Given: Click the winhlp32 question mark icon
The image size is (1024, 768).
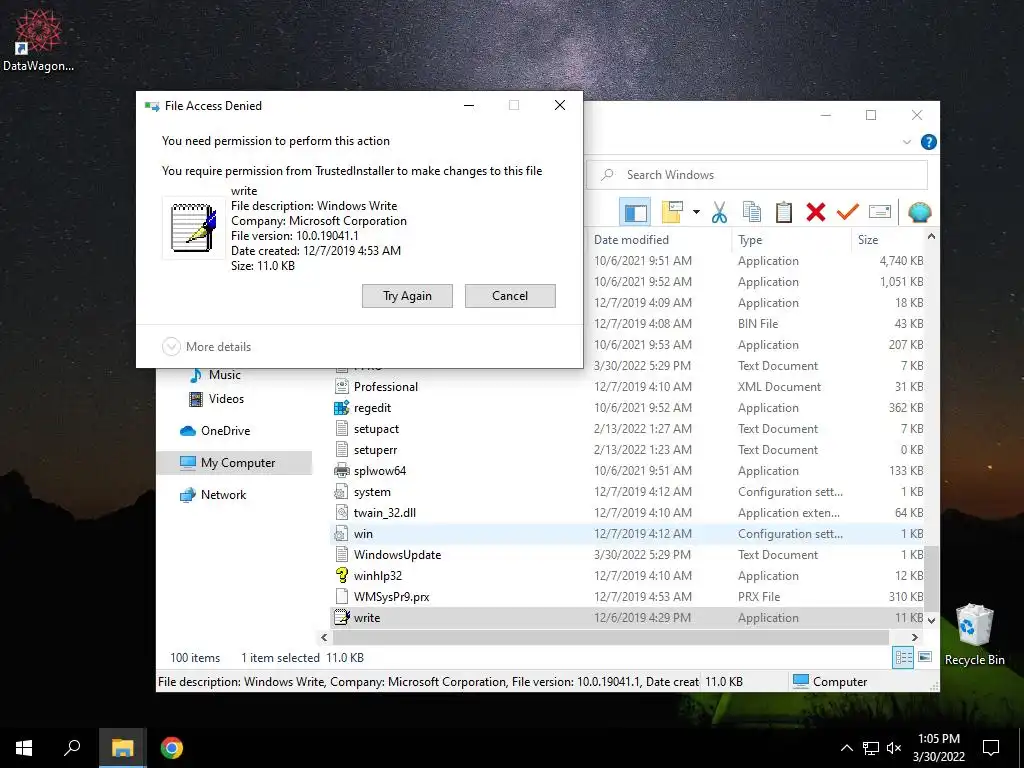Looking at the screenshot, I should (x=342, y=575).
